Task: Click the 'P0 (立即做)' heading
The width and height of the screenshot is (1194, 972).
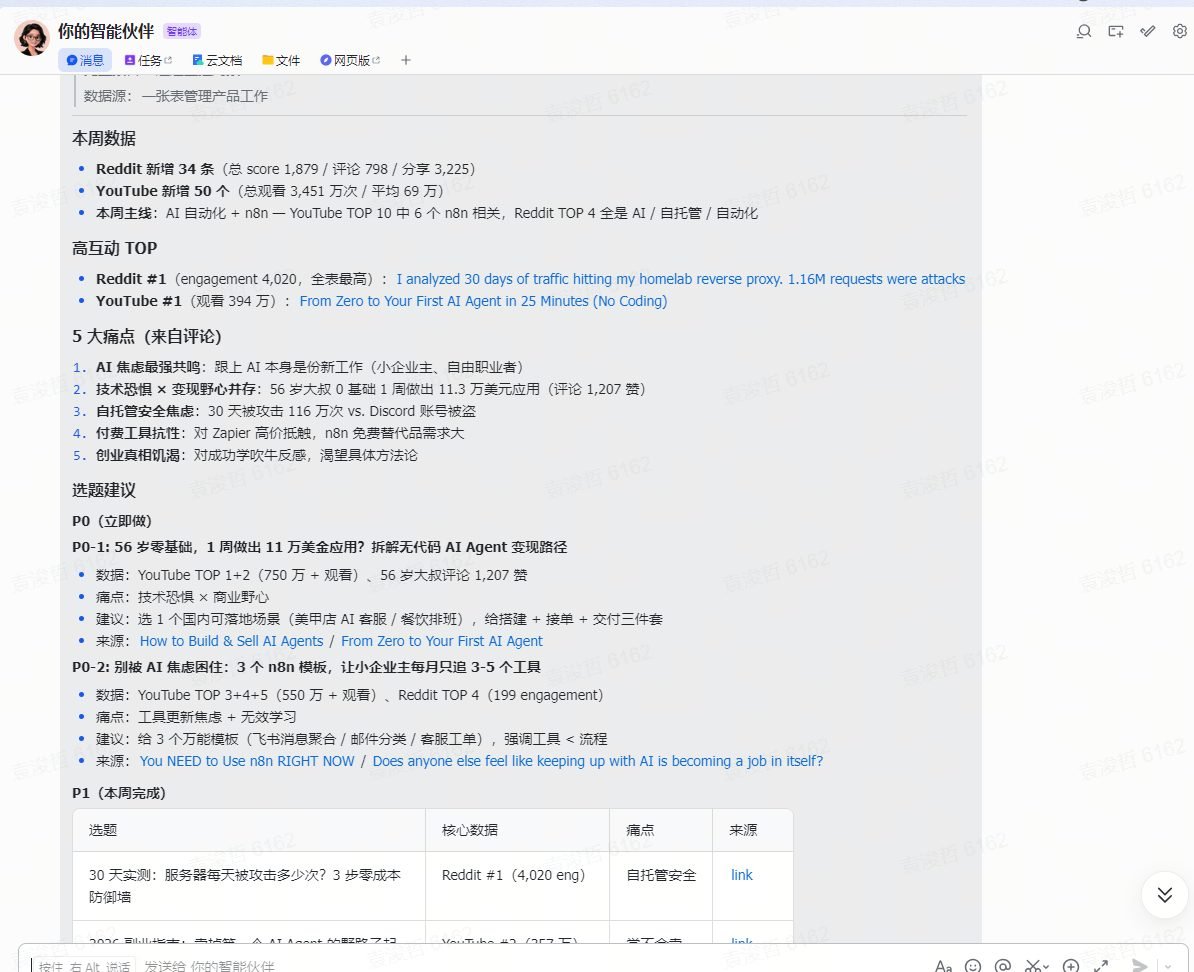Action: click(x=112, y=521)
